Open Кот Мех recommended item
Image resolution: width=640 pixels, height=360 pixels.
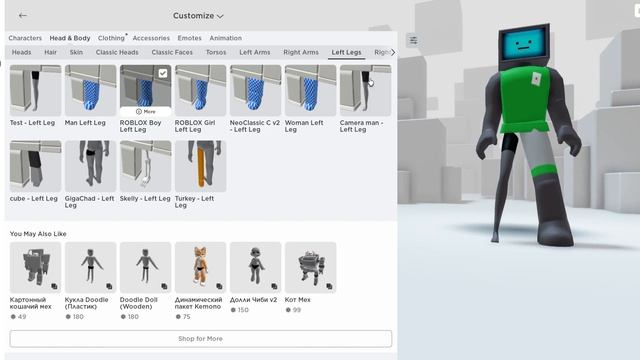pos(311,267)
